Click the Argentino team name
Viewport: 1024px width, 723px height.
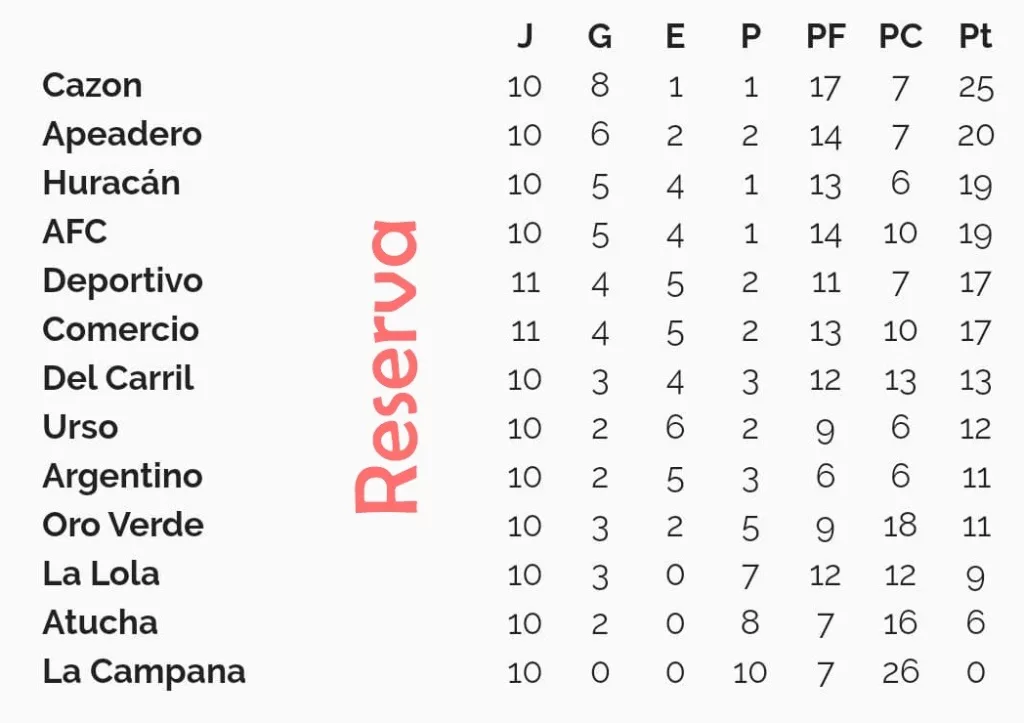(x=123, y=477)
